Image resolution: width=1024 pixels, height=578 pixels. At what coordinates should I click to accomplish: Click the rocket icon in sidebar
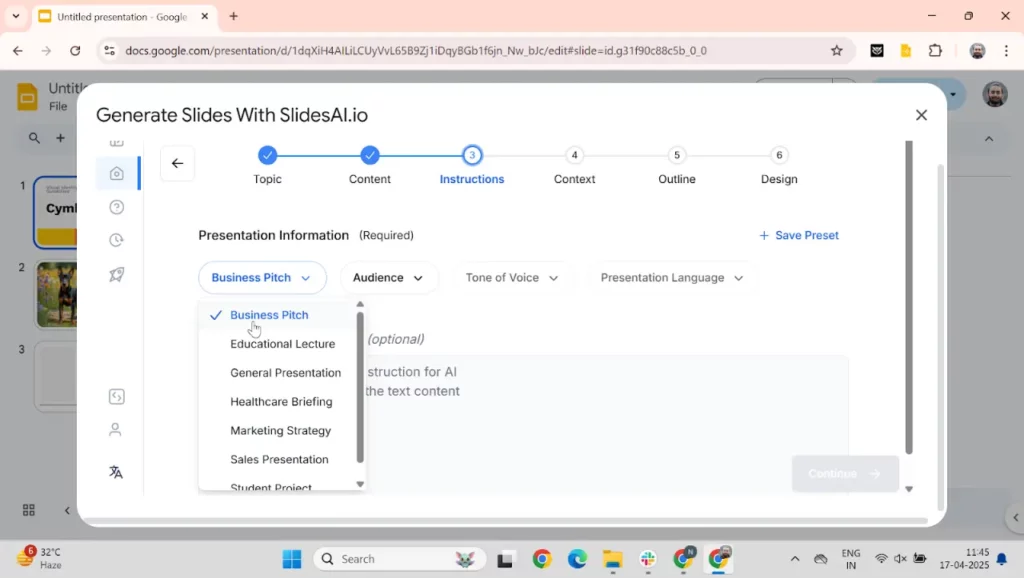click(116, 274)
